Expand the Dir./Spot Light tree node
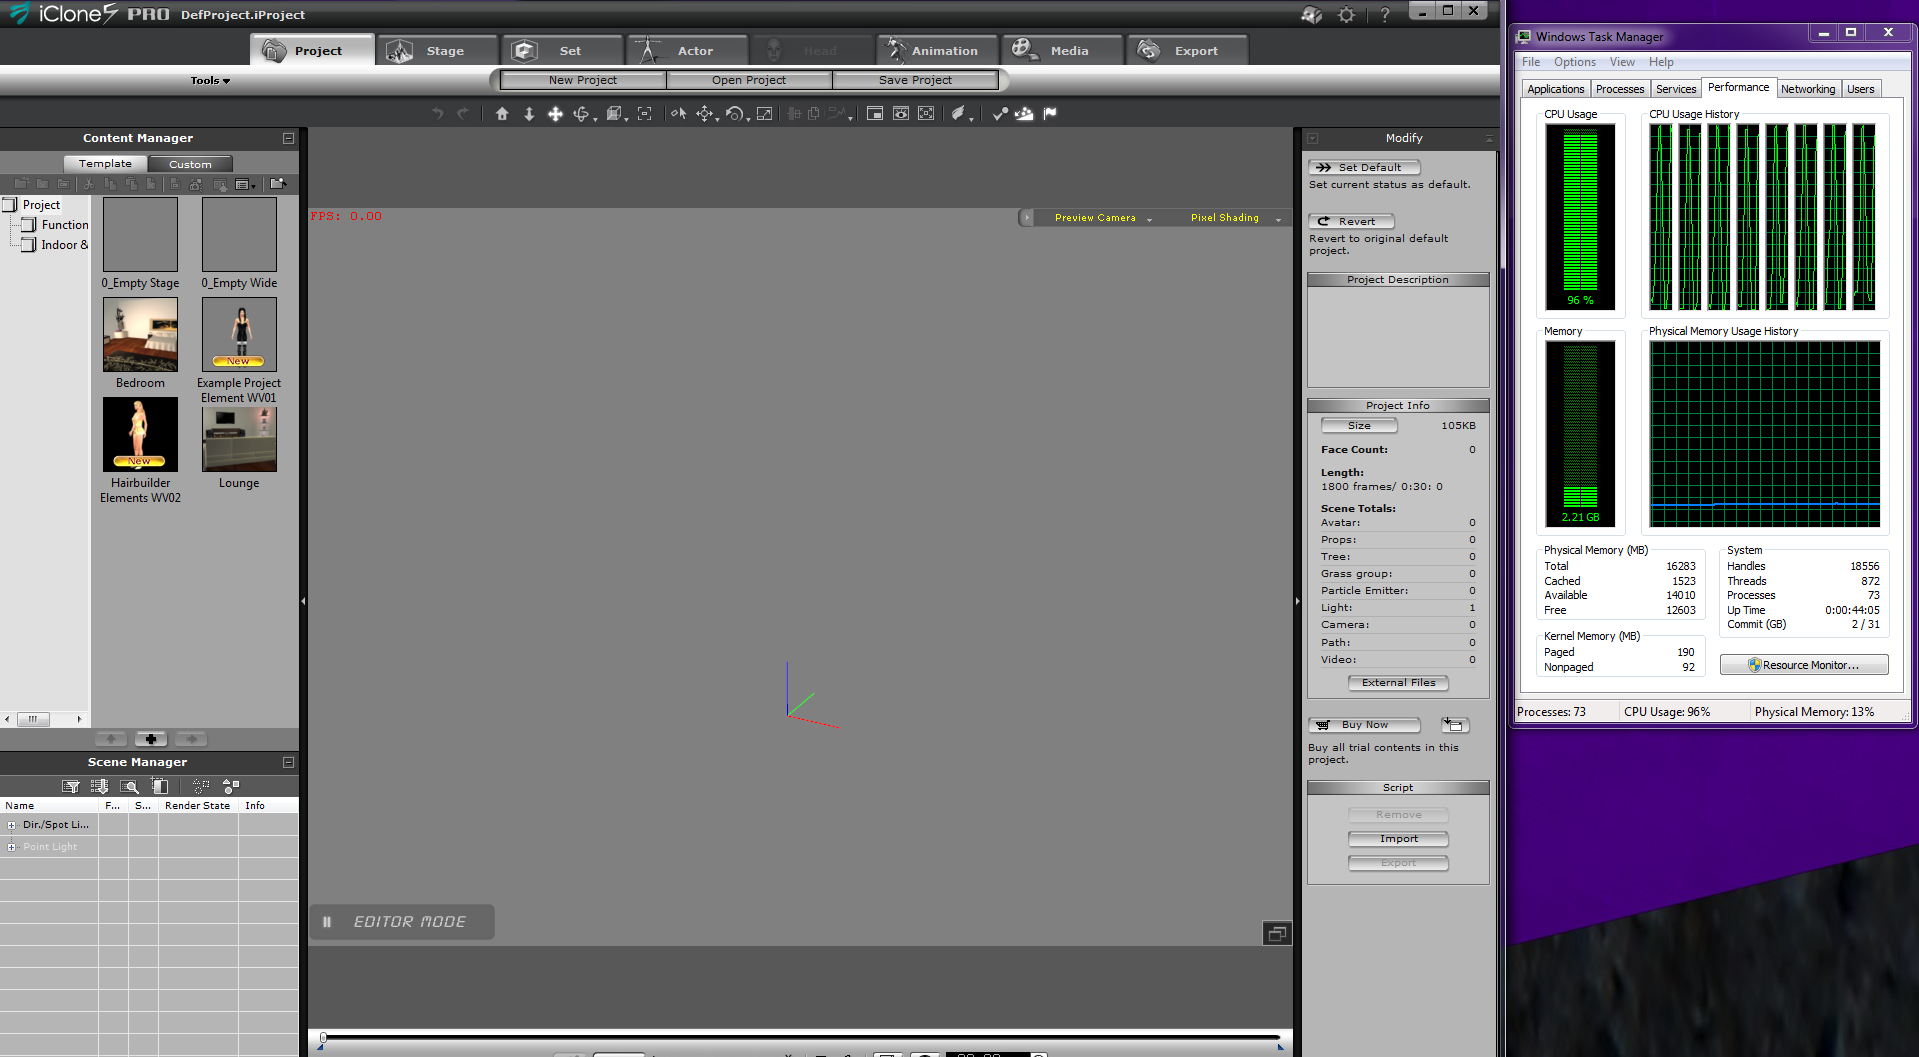Screen dimensions: 1919x1057 12,826
